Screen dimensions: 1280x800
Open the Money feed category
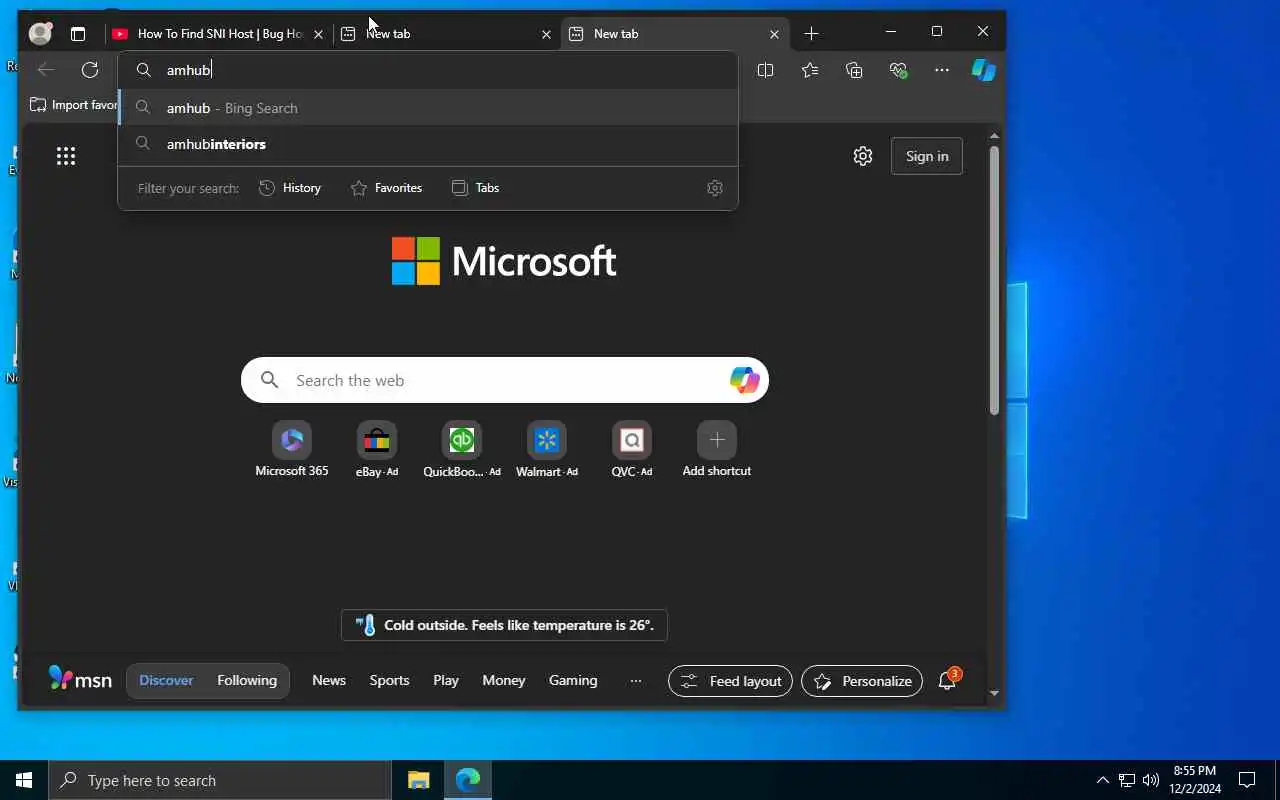point(504,680)
